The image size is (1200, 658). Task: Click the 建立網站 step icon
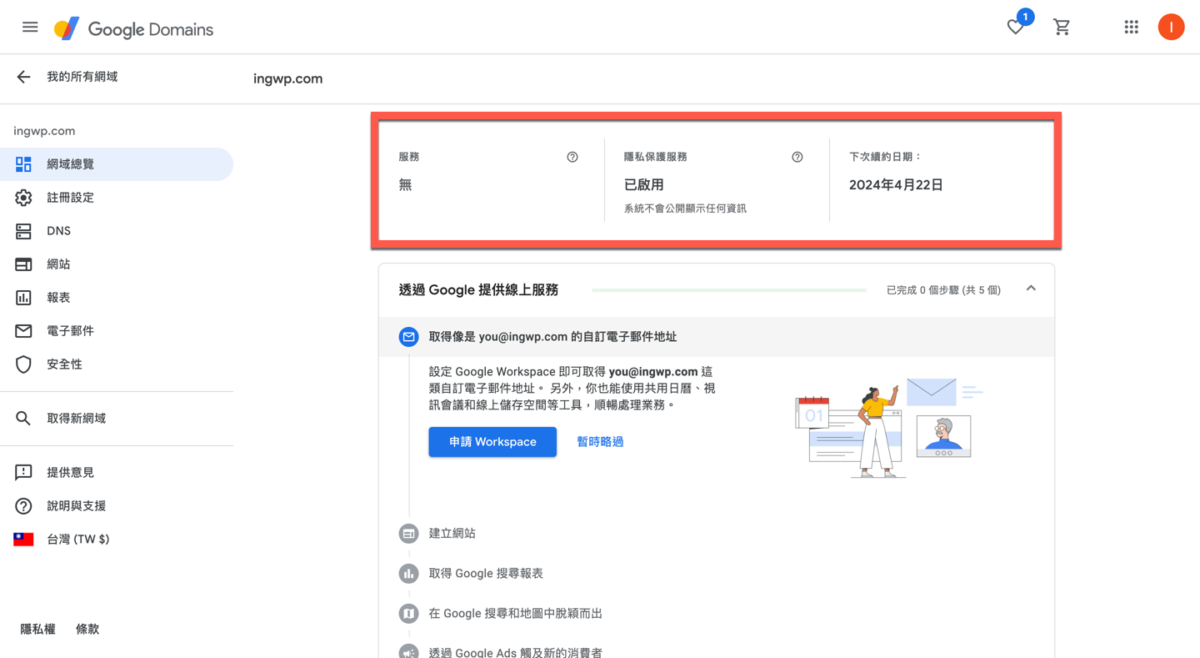(x=408, y=533)
